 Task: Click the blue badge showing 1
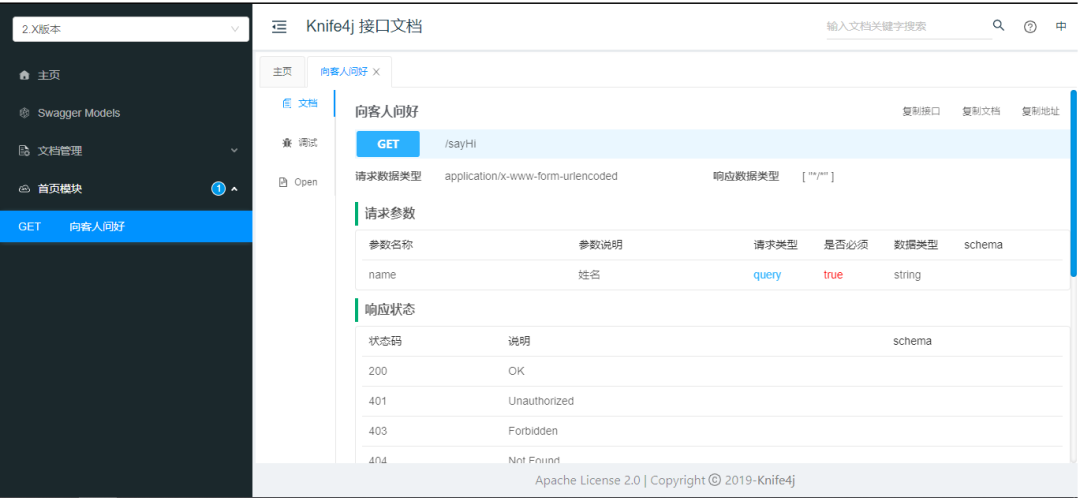tap(218, 189)
